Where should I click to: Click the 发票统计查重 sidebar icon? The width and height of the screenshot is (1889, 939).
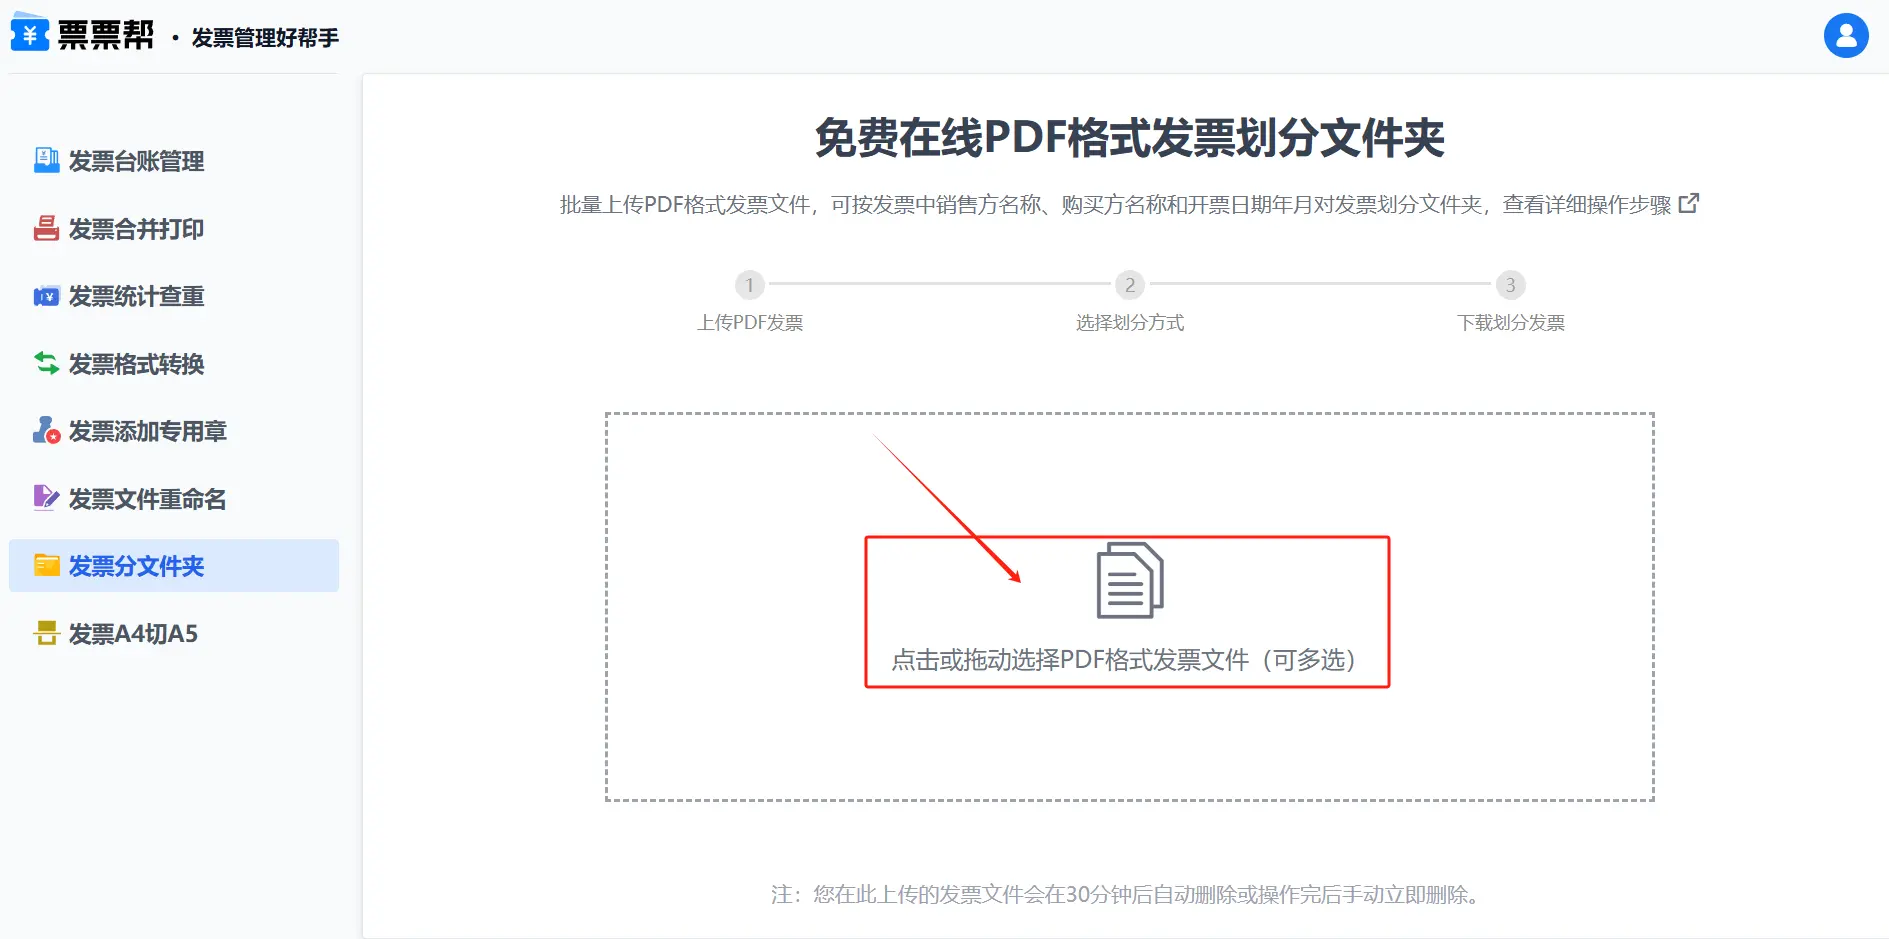46,296
